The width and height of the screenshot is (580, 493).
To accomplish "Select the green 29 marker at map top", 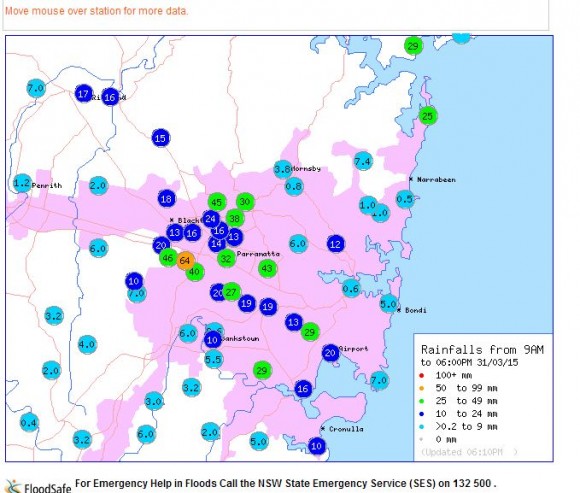I will [413, 46].
